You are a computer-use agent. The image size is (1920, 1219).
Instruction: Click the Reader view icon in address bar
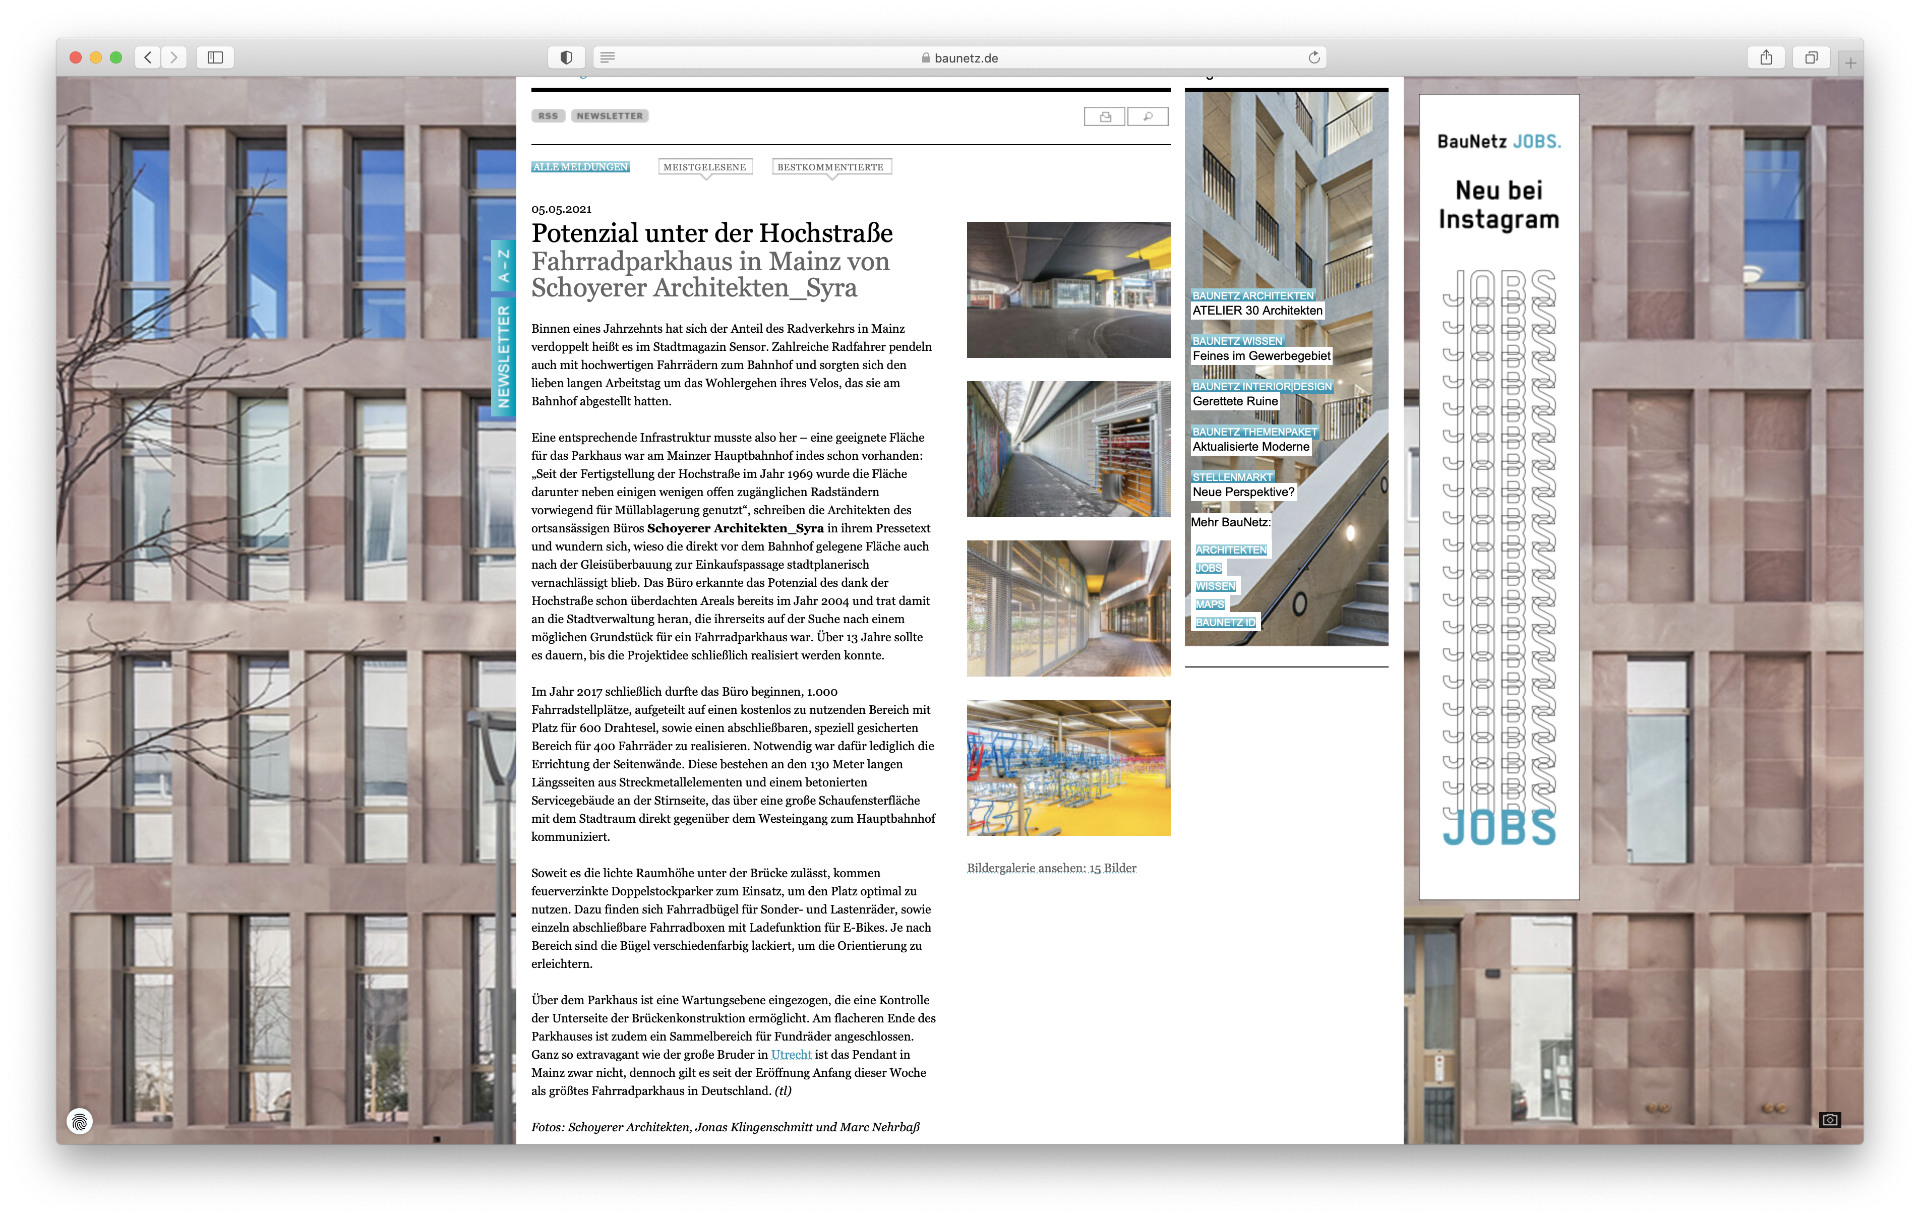point(607,58)
